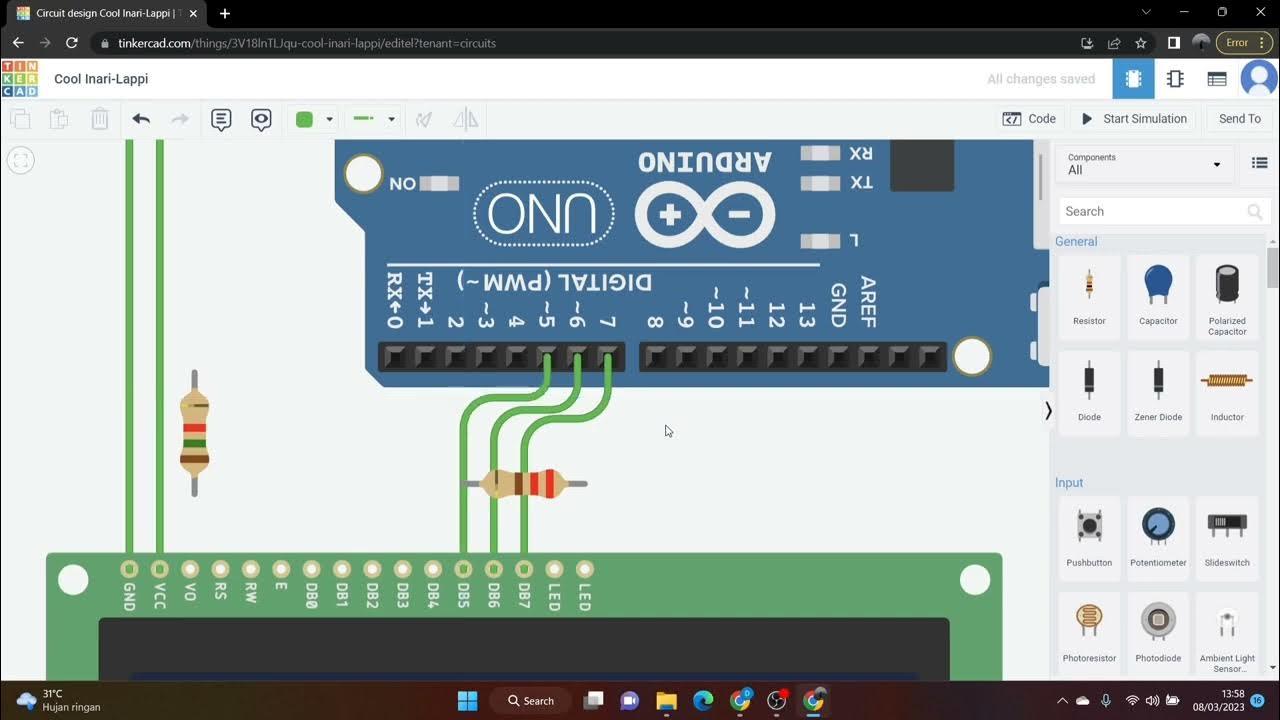Click the Delete trash icon
This screenshot has width=1280, height=720.
click(x=100, y=119)
